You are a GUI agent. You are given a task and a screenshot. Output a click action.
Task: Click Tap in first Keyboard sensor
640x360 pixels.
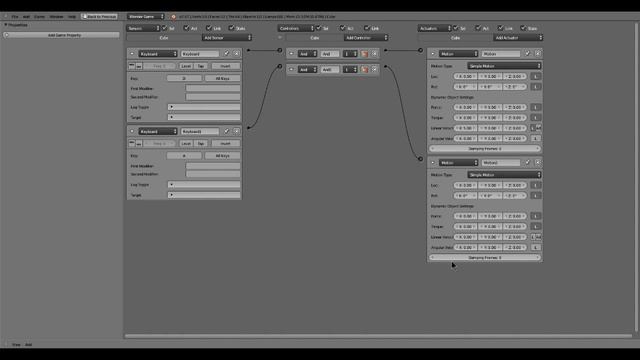click(x=201, y=66)
